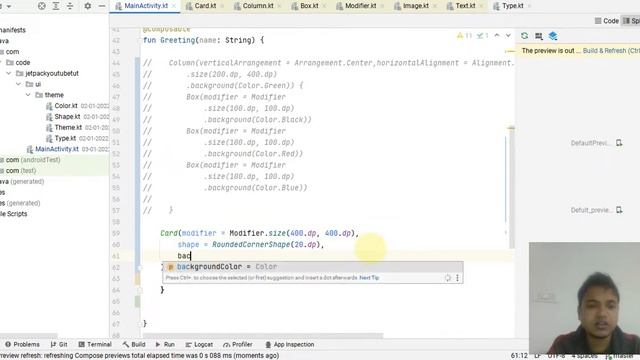
Task: Hide project panel with minus icon
Action: 102,6
